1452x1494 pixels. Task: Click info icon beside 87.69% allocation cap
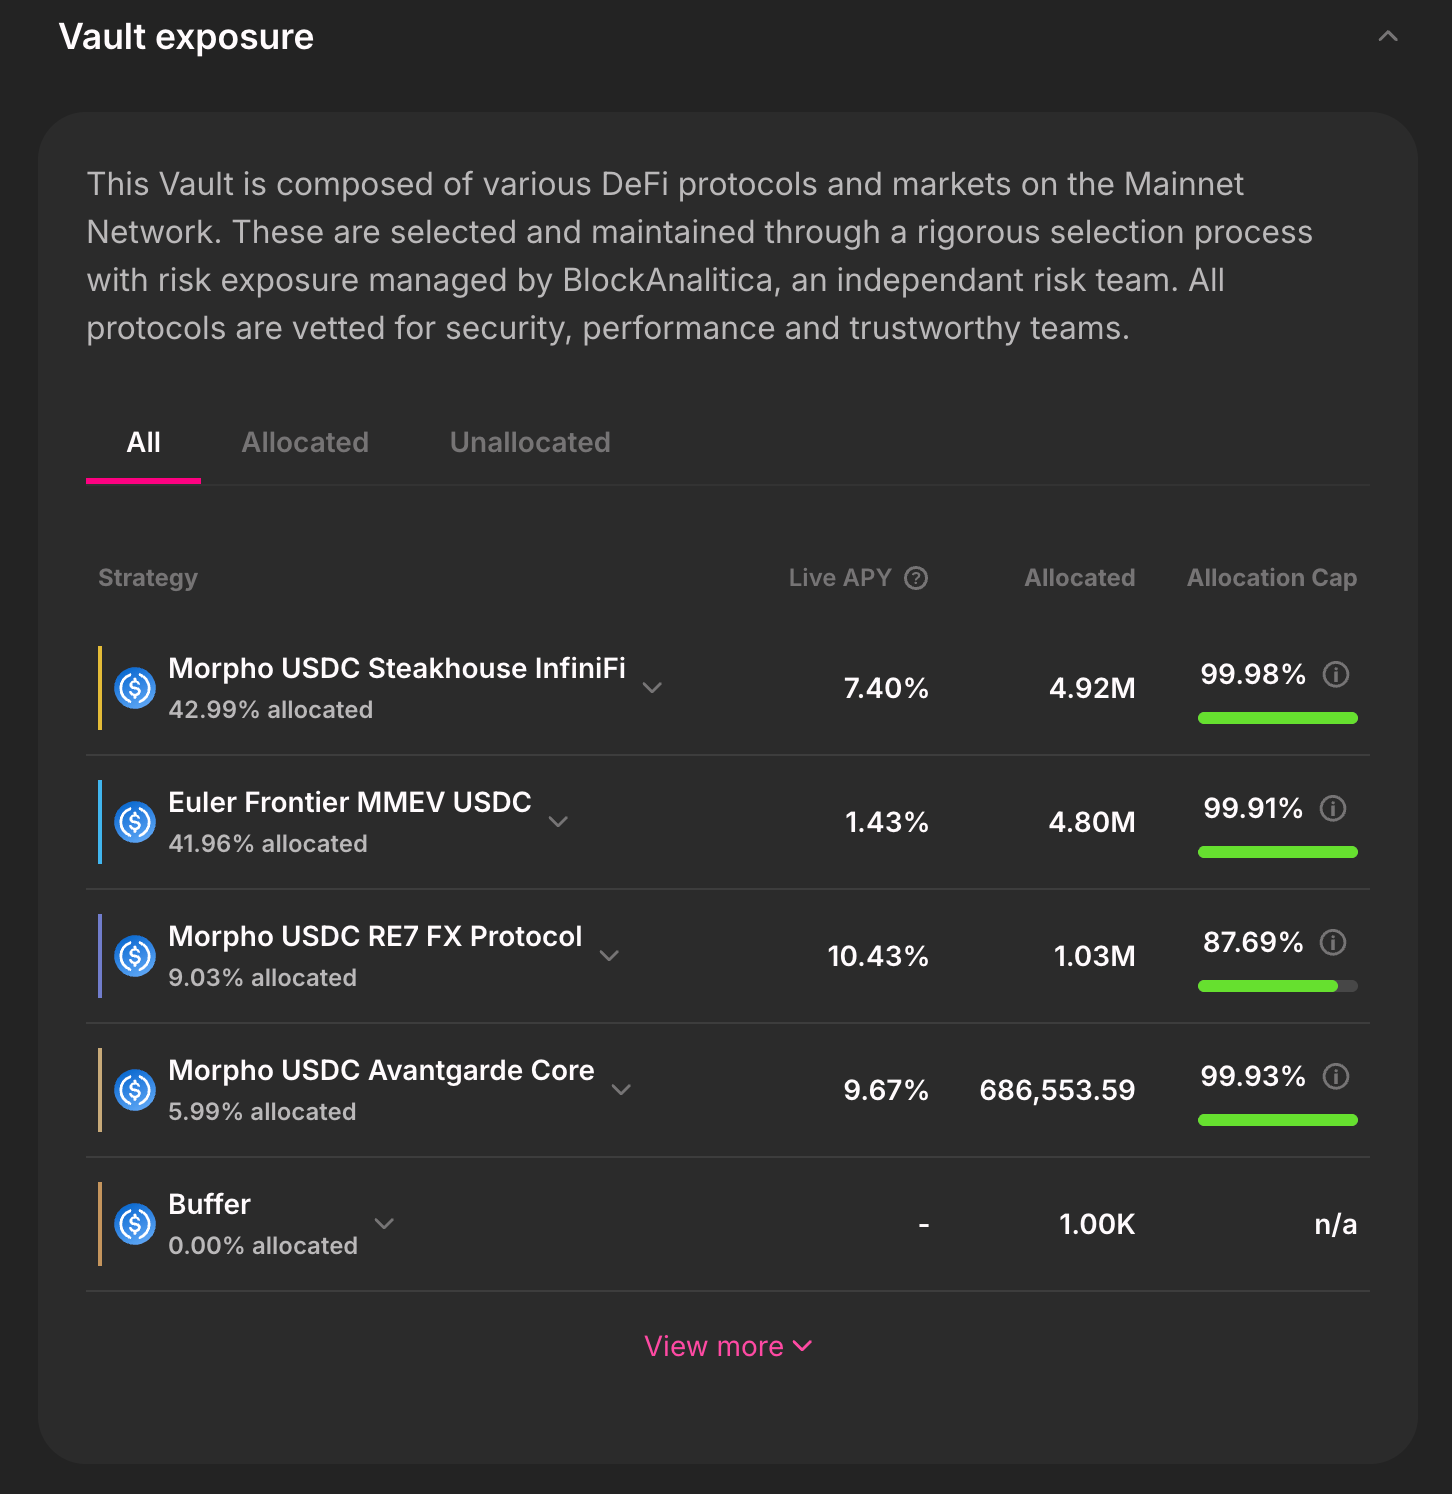1333,942
